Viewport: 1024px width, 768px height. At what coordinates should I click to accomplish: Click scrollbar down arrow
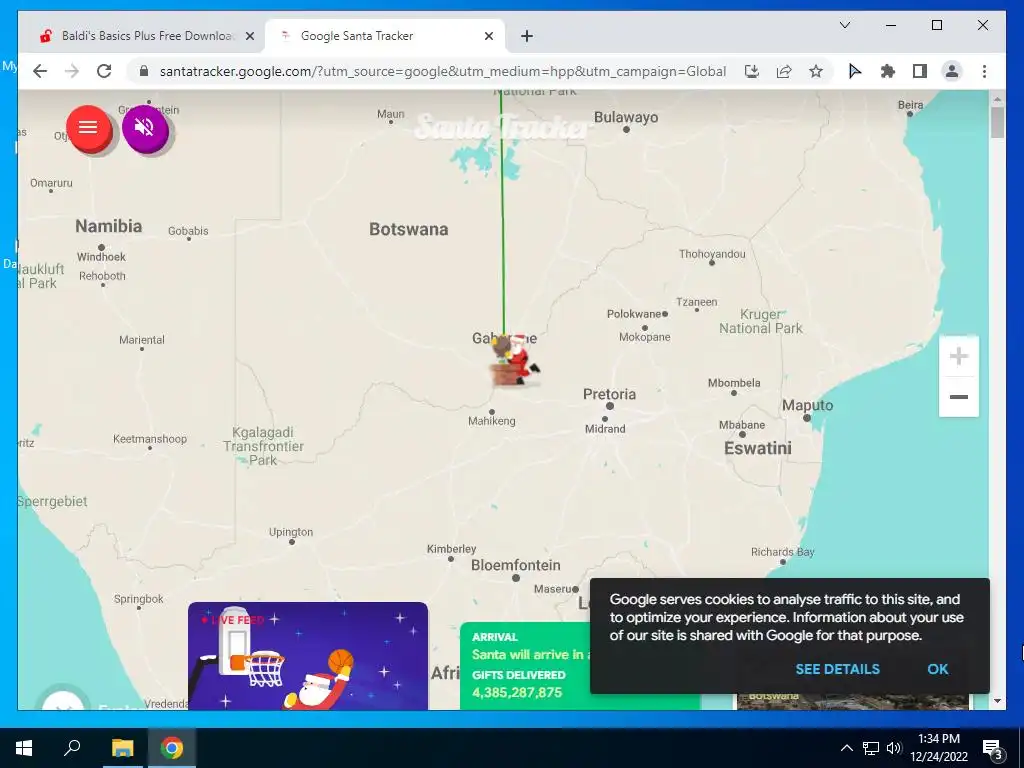pos(997,701)
